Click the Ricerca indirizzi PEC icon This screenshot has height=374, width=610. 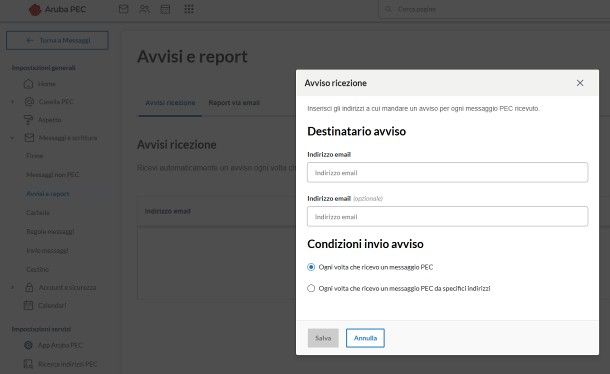pos(28,364)
